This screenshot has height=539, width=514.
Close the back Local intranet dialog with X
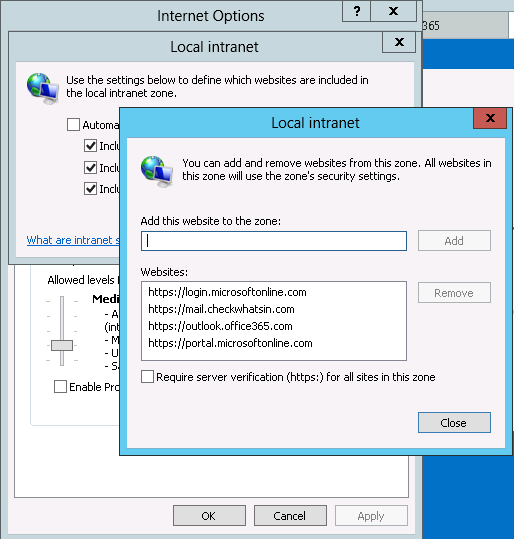[x=399, y=42]
